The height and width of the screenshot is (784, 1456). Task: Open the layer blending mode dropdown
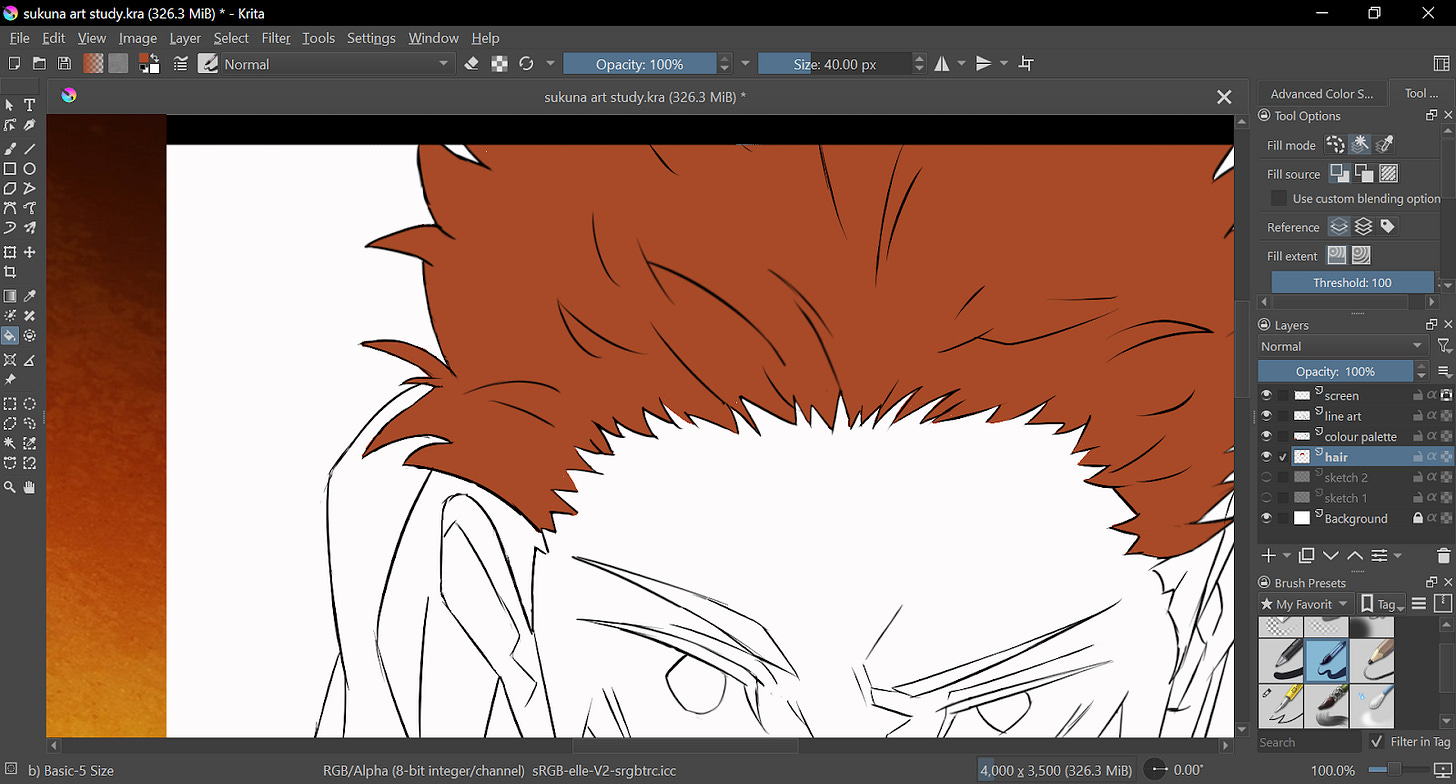click(1343, 346)
